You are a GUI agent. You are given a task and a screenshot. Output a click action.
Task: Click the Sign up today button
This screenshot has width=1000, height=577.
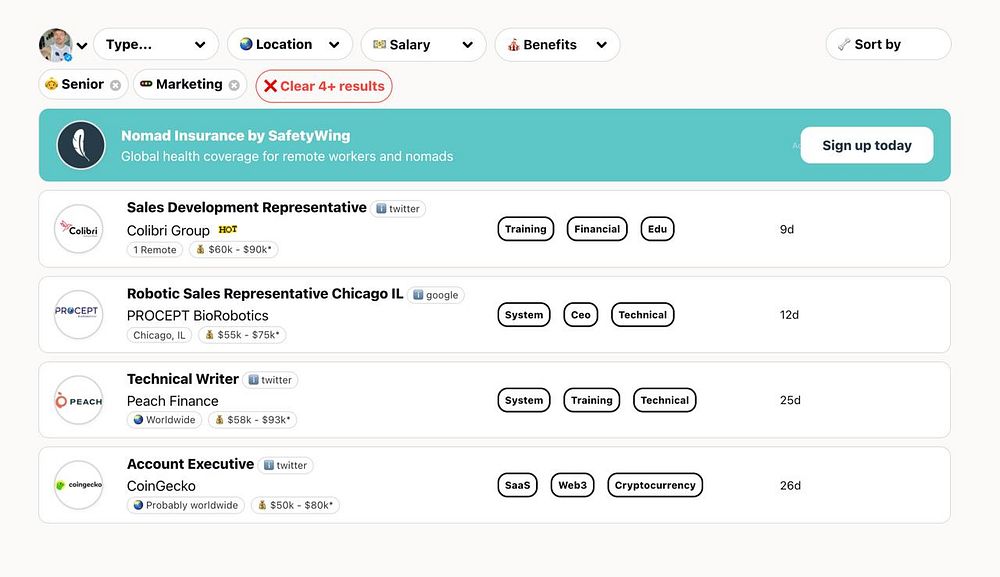pyautogui.click(x=866, y=145)
